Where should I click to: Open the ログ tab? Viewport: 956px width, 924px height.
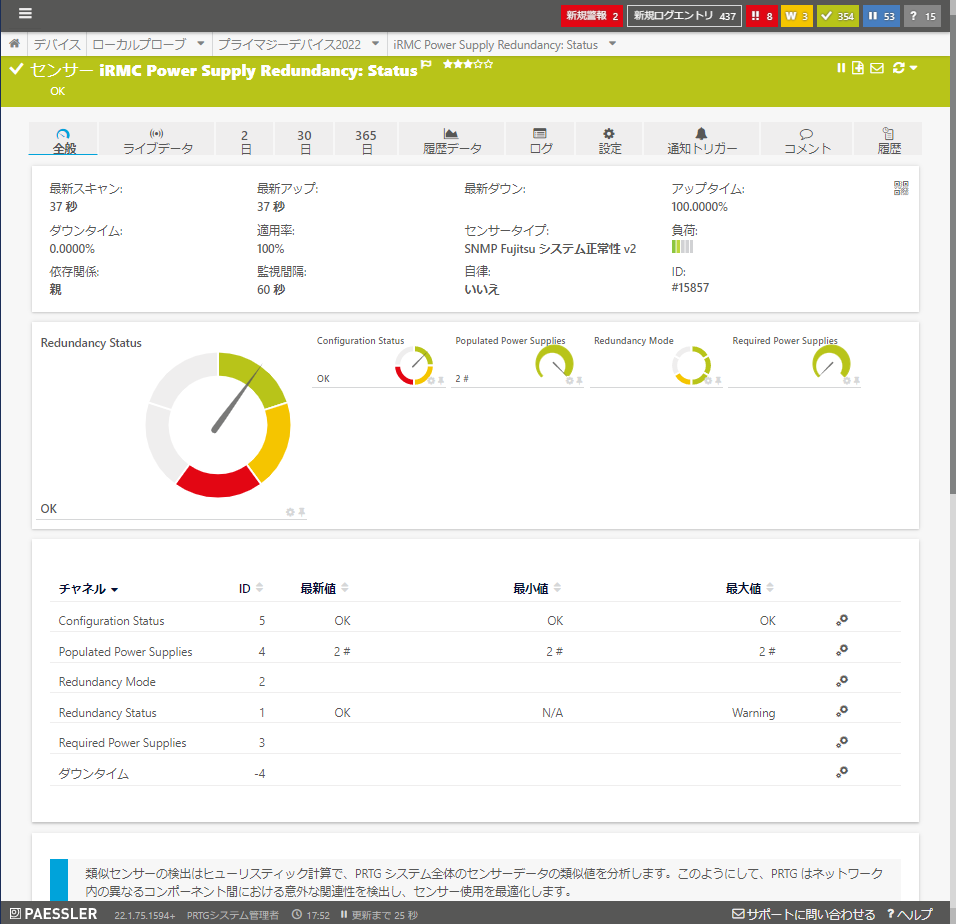pyautogui.click(x=540, y=140)
